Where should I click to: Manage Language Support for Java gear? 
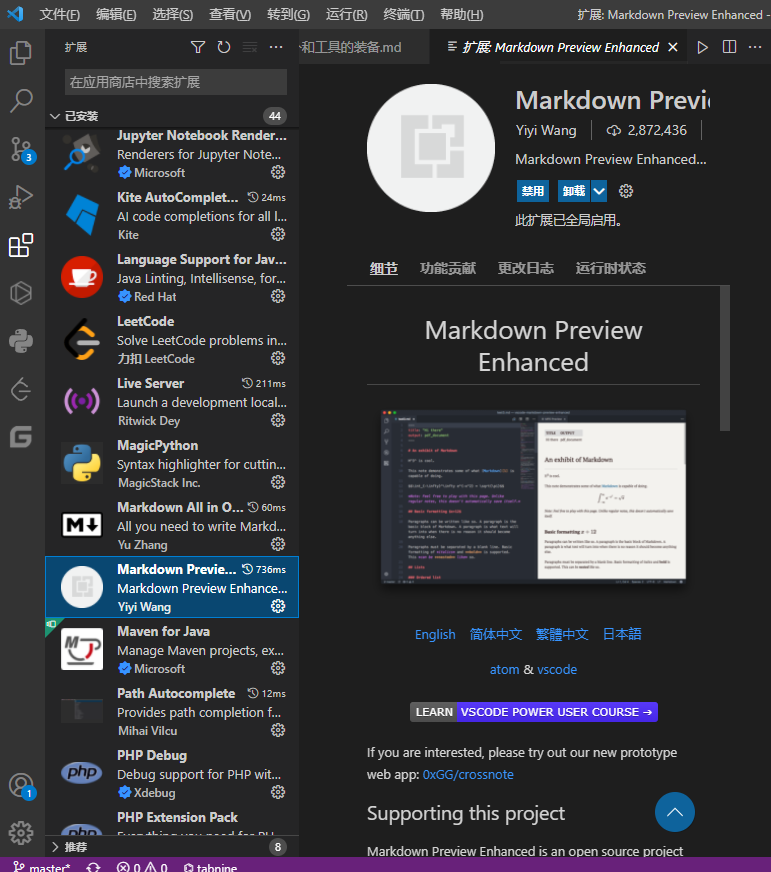(278, 296)
